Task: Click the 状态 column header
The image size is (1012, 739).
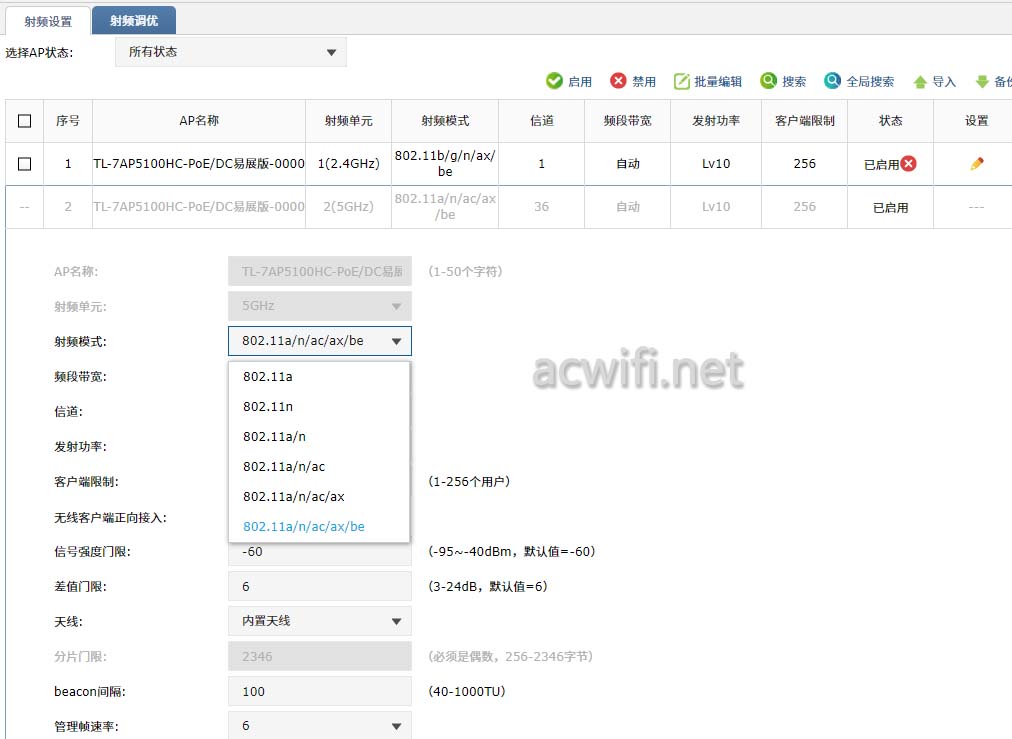Action: 890,121
